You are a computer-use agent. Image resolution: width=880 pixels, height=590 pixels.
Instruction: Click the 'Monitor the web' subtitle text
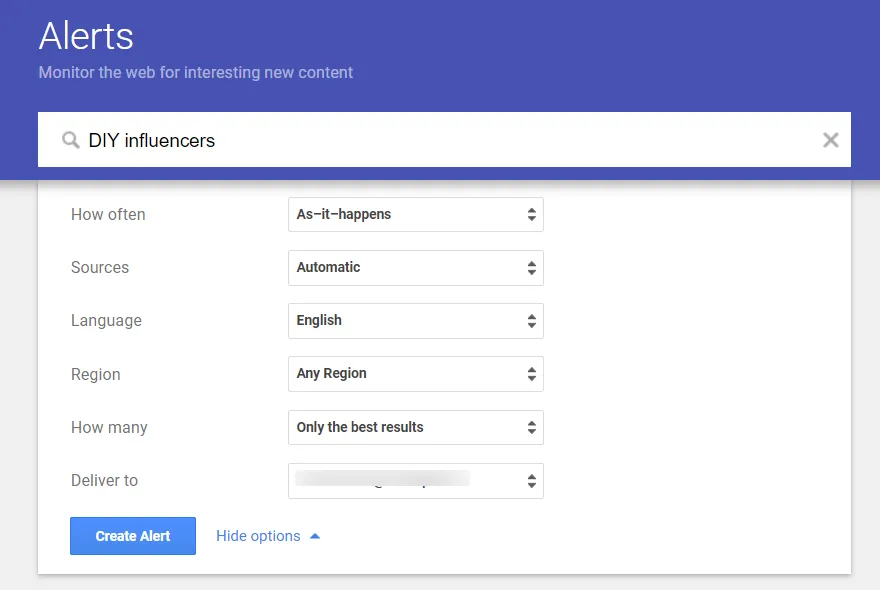tap(196, 73)
